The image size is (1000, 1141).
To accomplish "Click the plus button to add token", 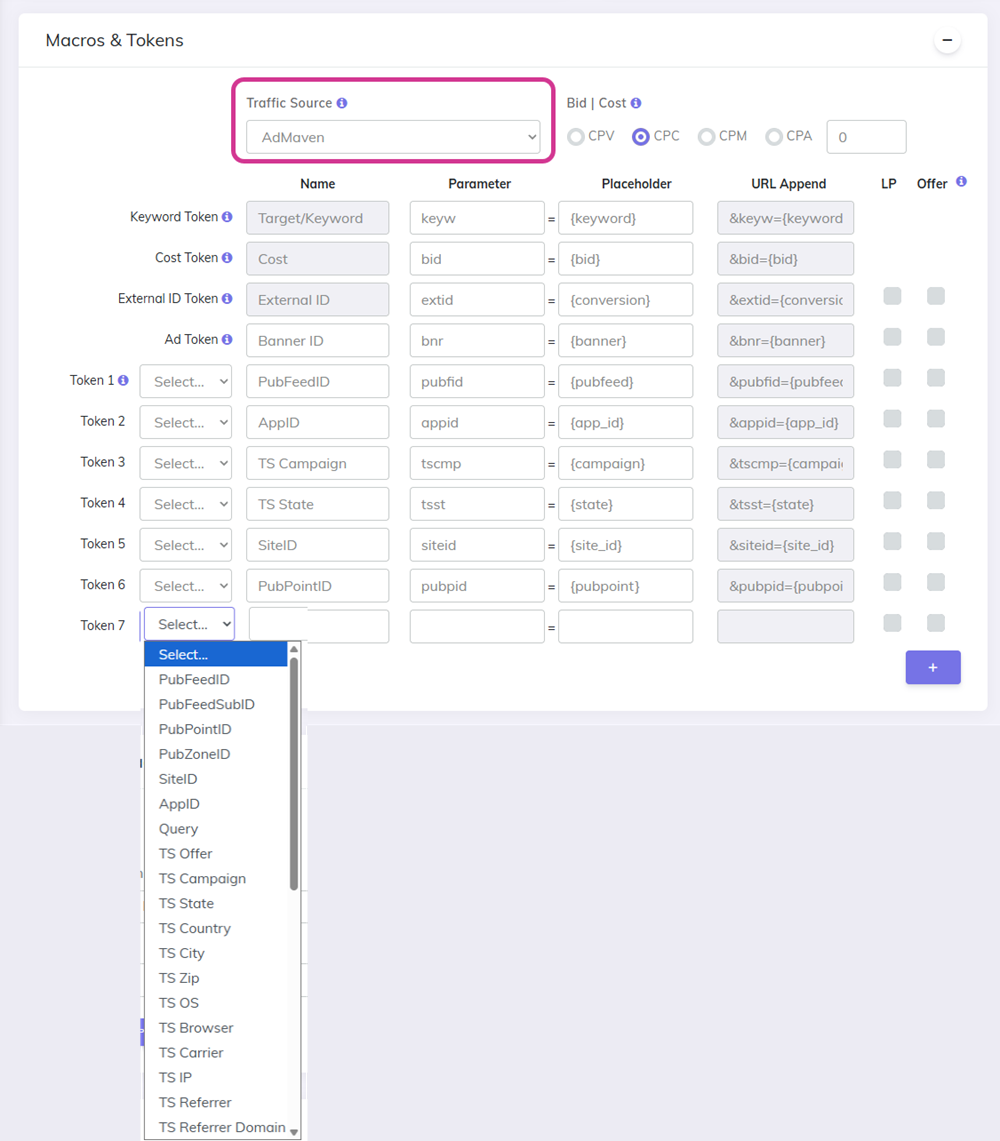I will (932, 667).
